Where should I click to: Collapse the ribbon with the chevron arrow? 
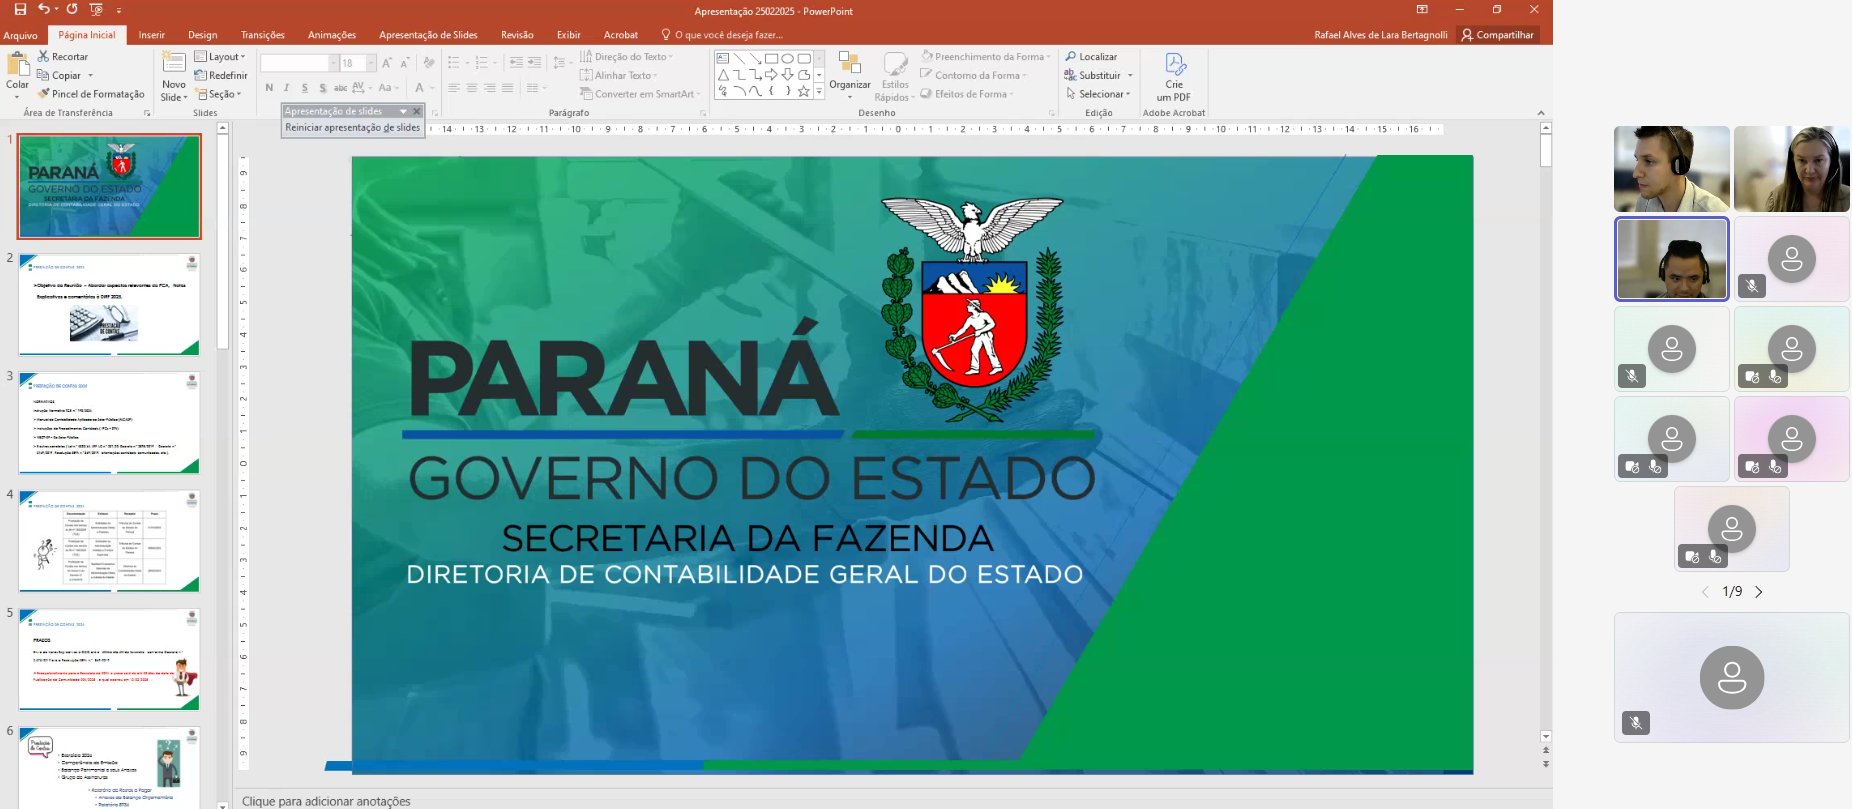click(1541, 113)
